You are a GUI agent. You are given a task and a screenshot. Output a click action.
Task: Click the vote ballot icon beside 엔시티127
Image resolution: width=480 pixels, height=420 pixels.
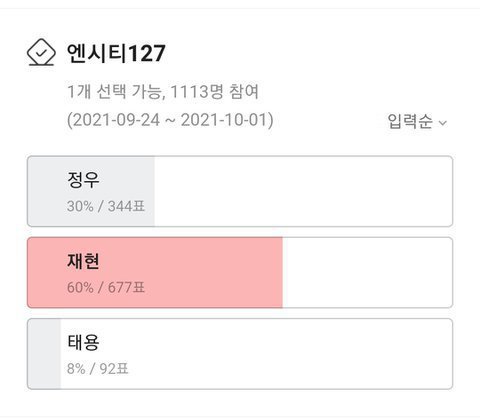tap(41, 52)
